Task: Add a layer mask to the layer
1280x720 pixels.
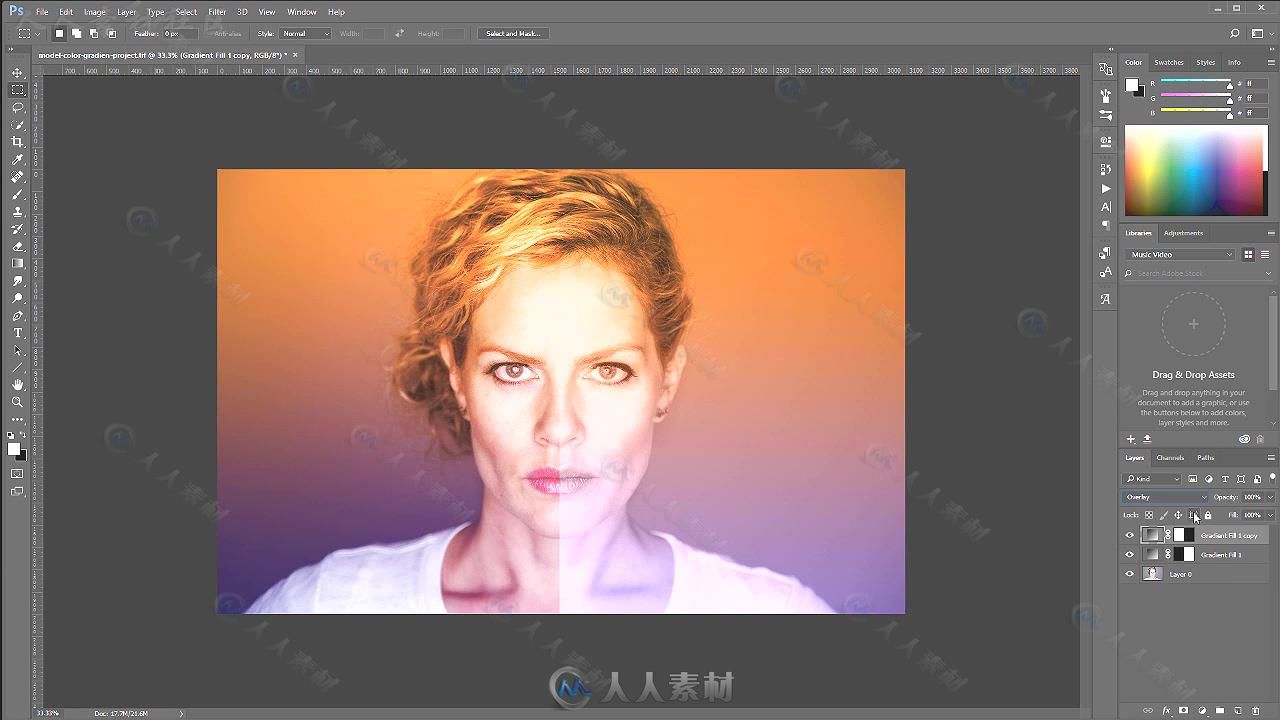Action: point(1184,711)
